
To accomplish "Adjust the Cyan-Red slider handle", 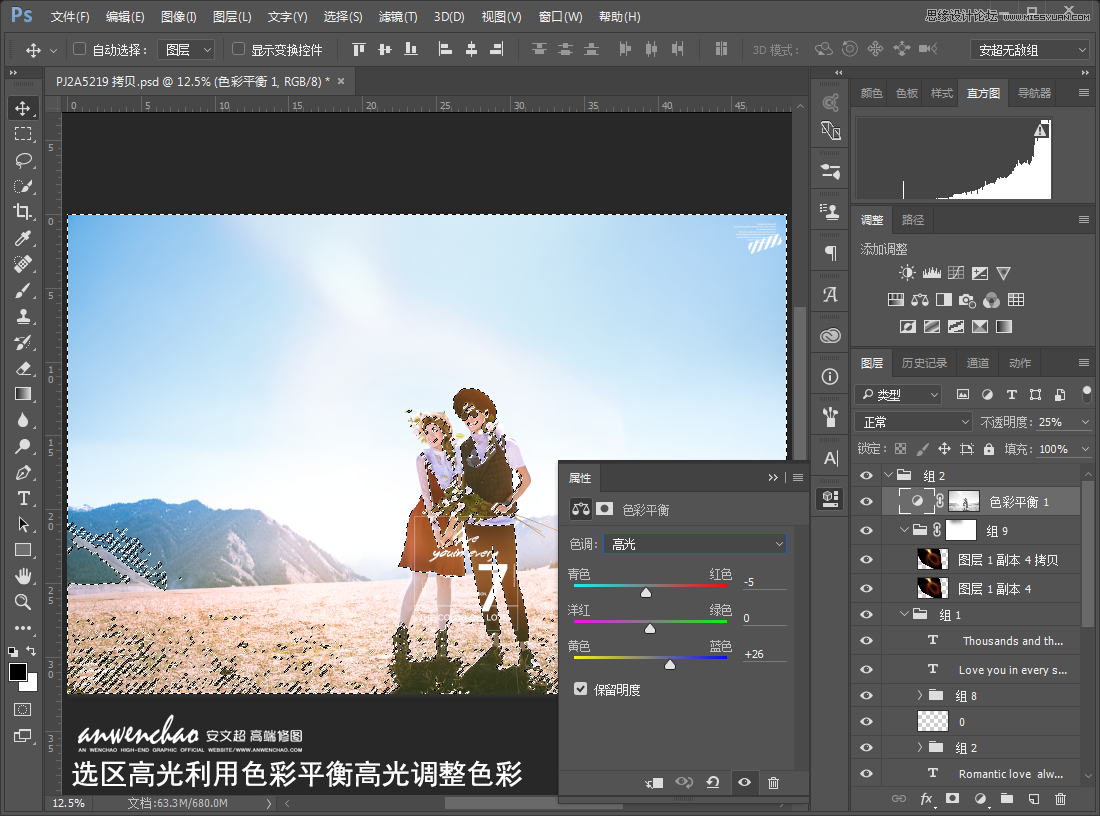I will coord(646,593).
